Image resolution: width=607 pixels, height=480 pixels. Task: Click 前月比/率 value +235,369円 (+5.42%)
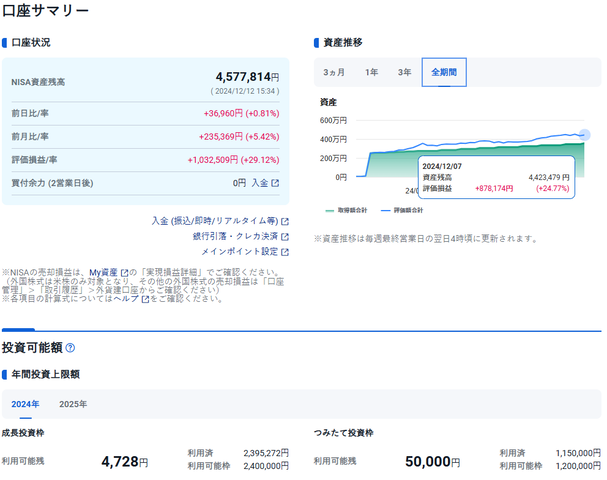[239, 137]
